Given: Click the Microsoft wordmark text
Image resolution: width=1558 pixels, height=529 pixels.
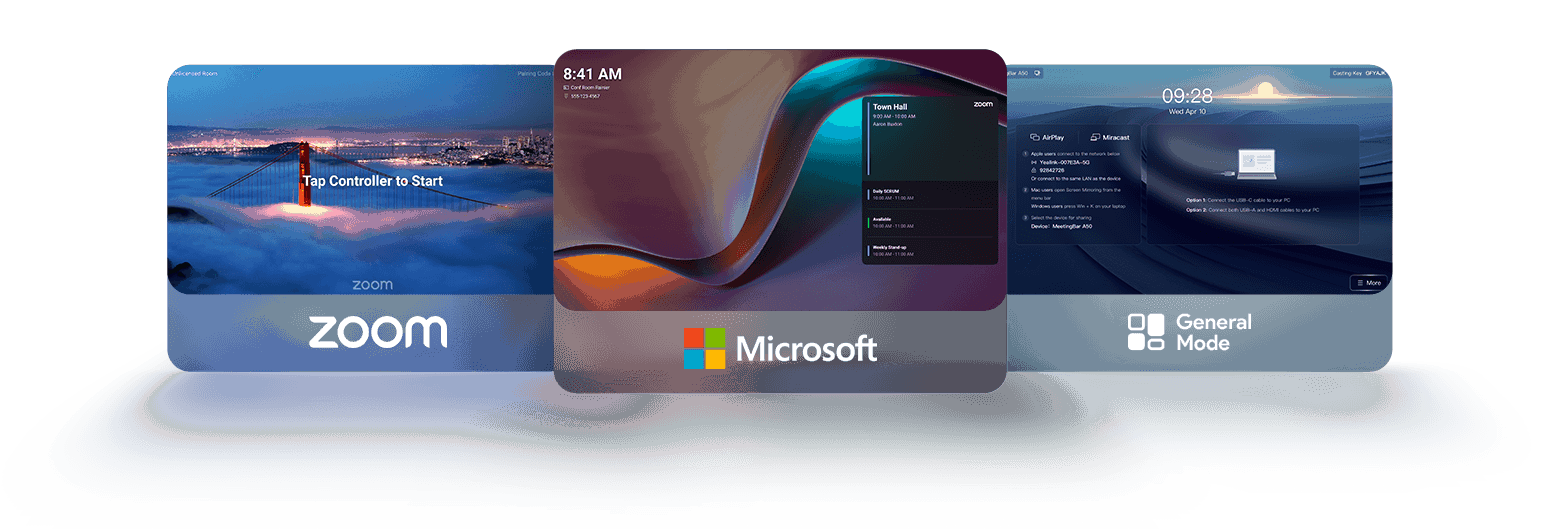Looking at the screenshot, I should click(x=806, y=349).
